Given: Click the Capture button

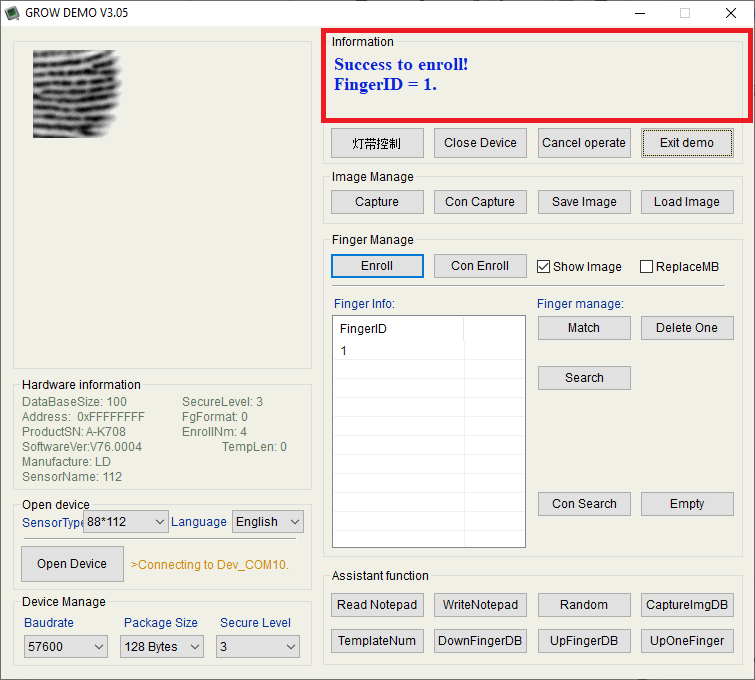Looking at the screenshot, I should point(377,202).
